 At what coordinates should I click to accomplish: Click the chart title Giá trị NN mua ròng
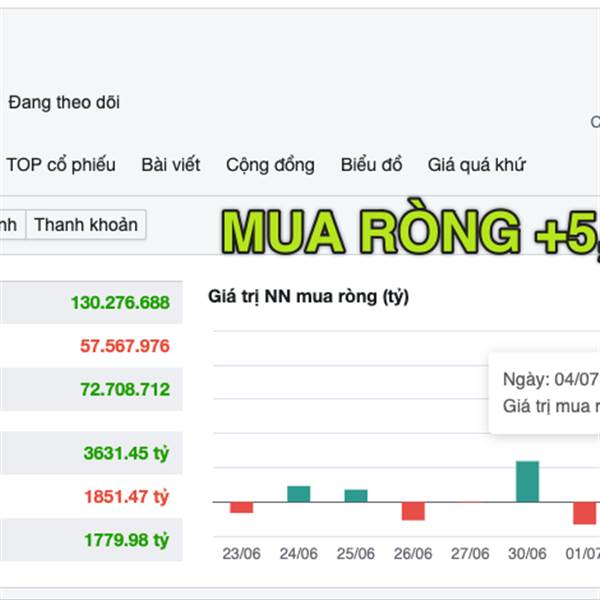308,297
